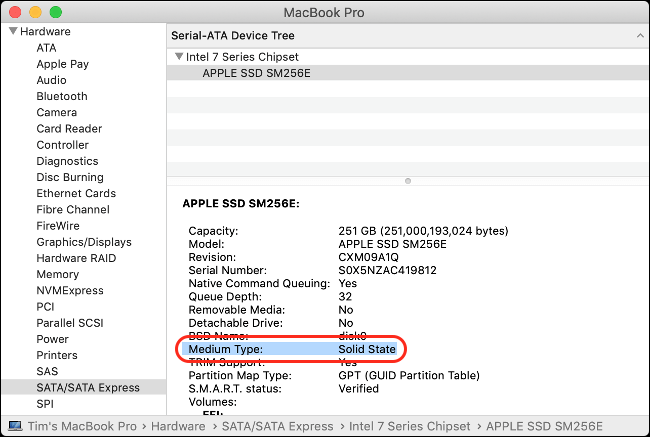Select Graphics/Displays in the sidebar
Image resolution: width=650 pixels, height=437 pixels.
click(x=84, y=242)
